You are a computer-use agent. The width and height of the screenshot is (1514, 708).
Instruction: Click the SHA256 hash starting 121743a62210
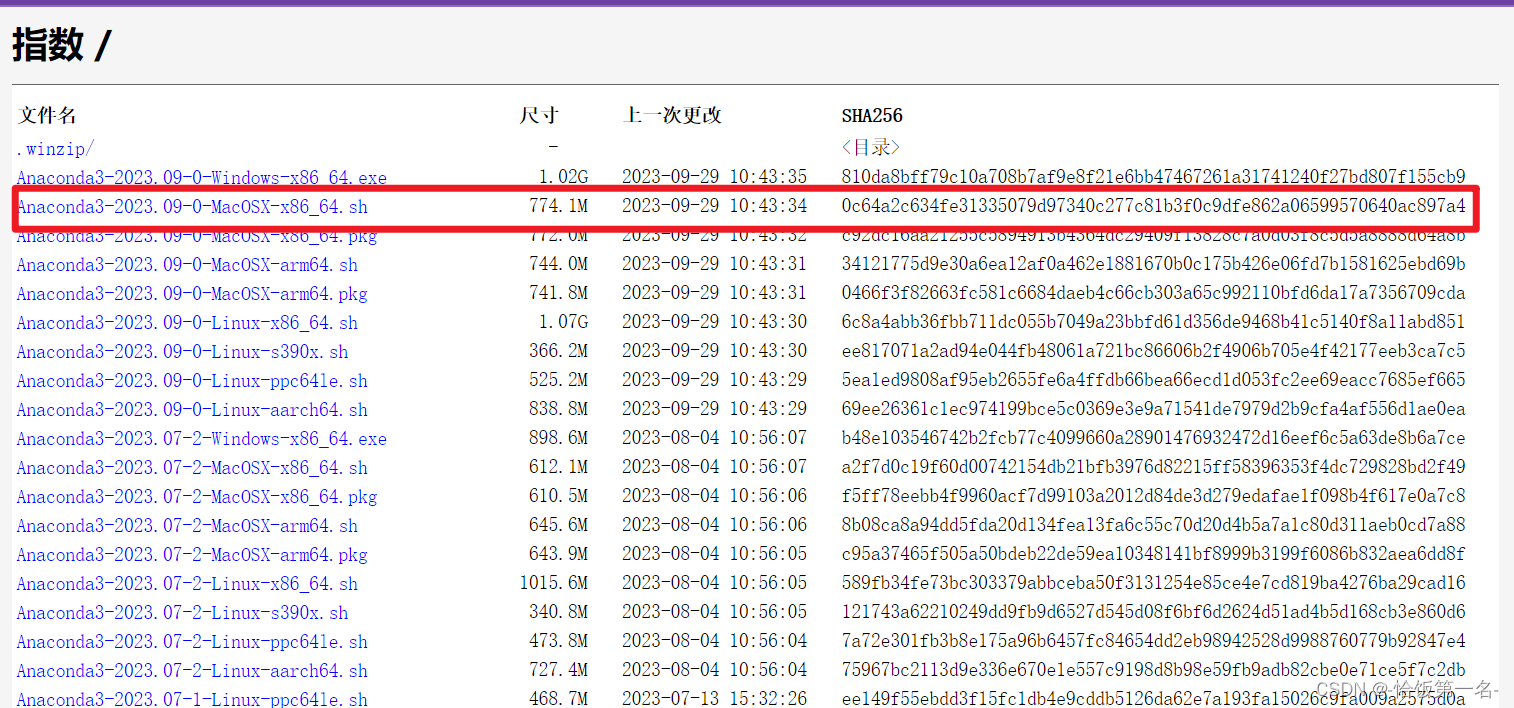1153,612
